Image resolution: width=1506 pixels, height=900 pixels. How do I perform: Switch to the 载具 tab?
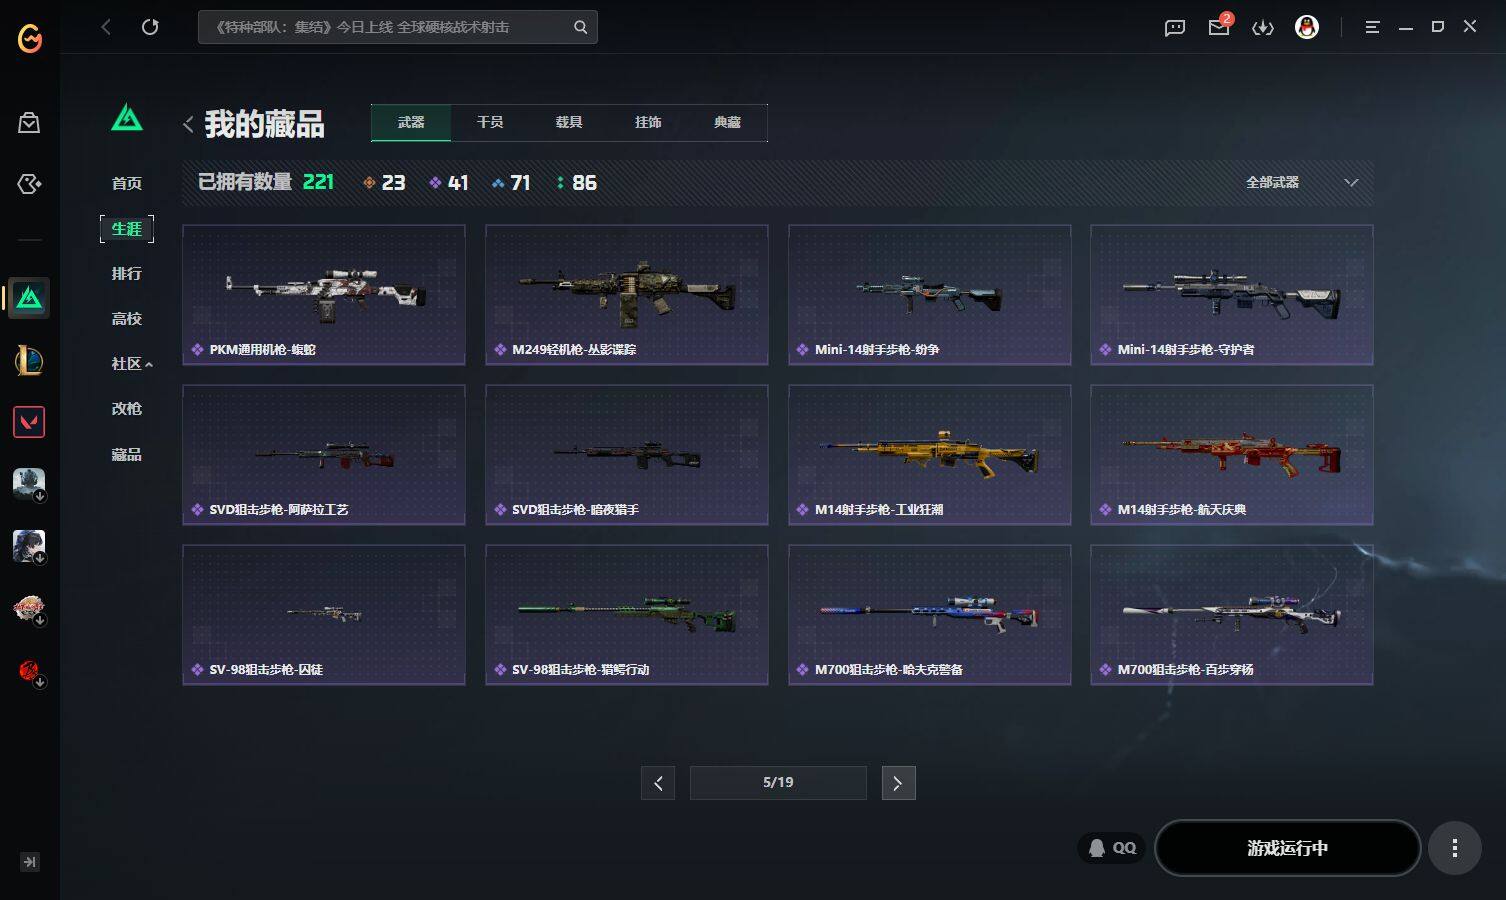pos(569,123)
